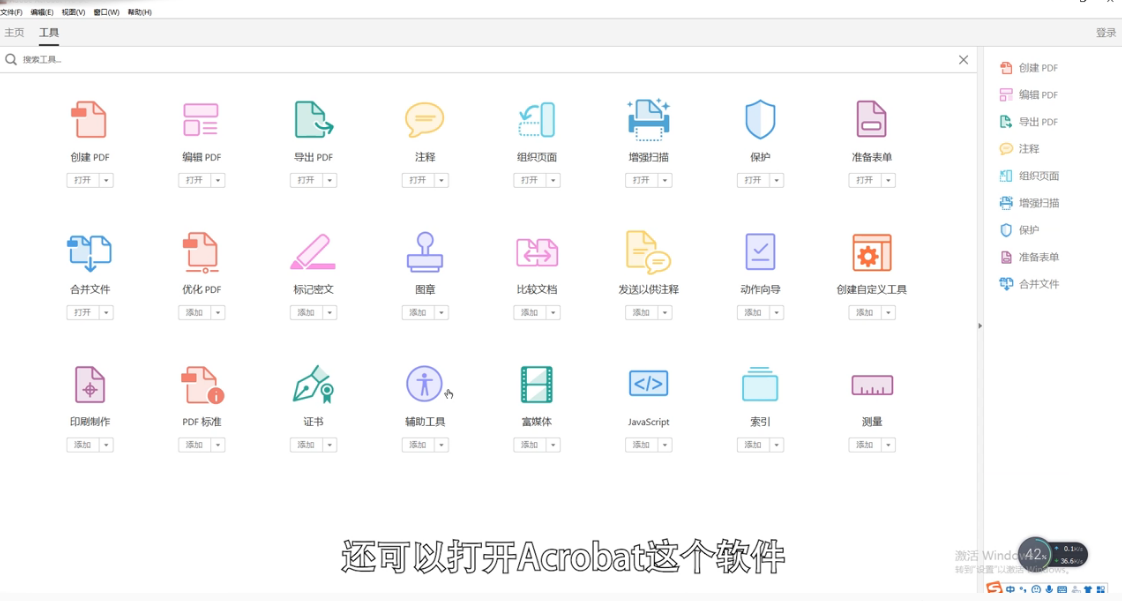Screen dimensions: 1122x601
Task: Open dropdown arrow under 优化 PDF
Action: [x=218, y=313]
